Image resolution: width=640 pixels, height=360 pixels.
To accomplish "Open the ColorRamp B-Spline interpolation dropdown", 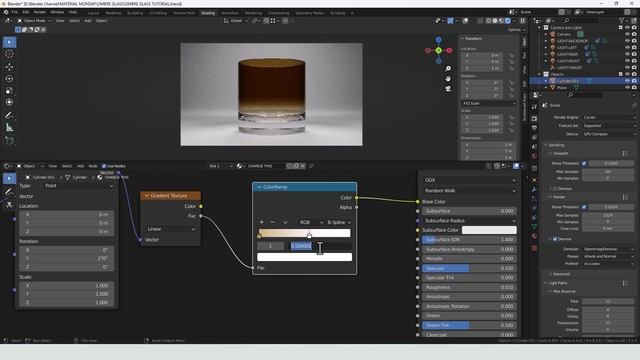I will click(x=339, y=222).
